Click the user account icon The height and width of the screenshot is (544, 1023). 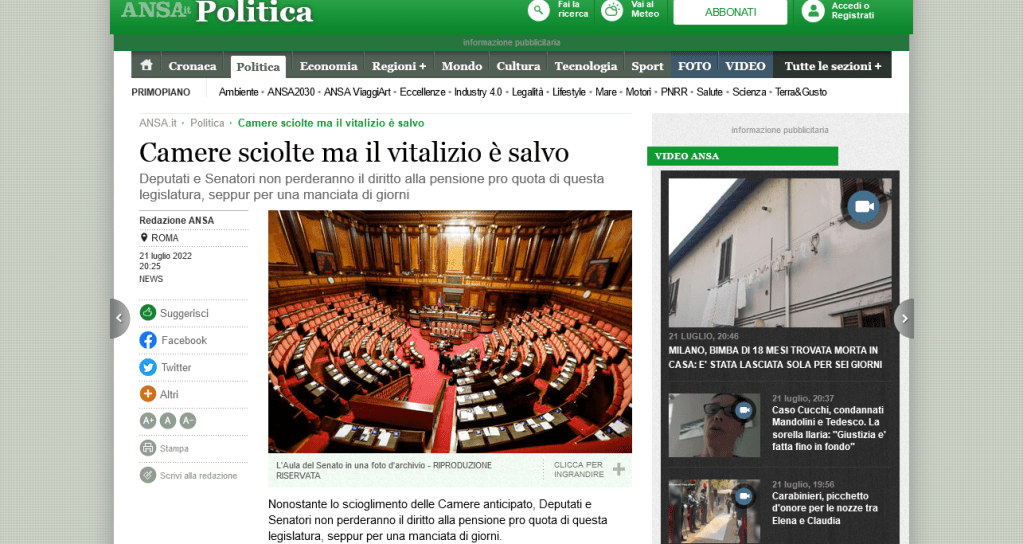pyautogui.click(x=813, y=11)
